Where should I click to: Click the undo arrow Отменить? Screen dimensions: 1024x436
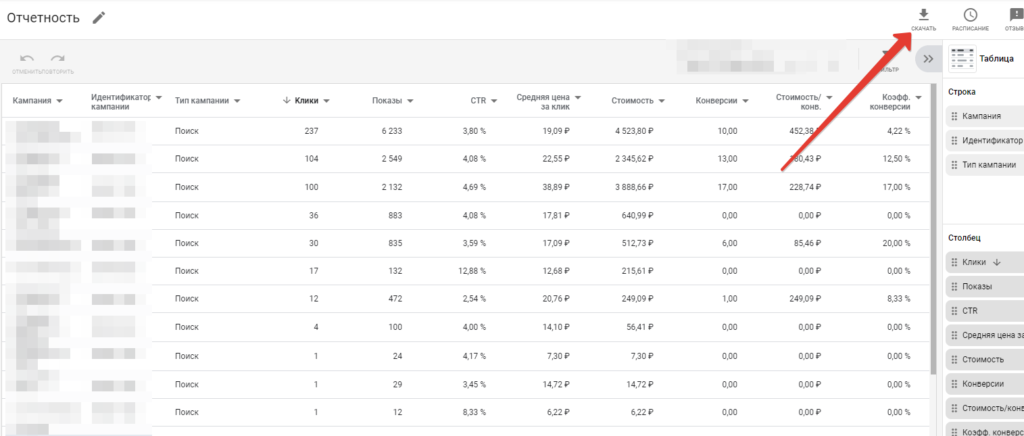coord(26,59)
